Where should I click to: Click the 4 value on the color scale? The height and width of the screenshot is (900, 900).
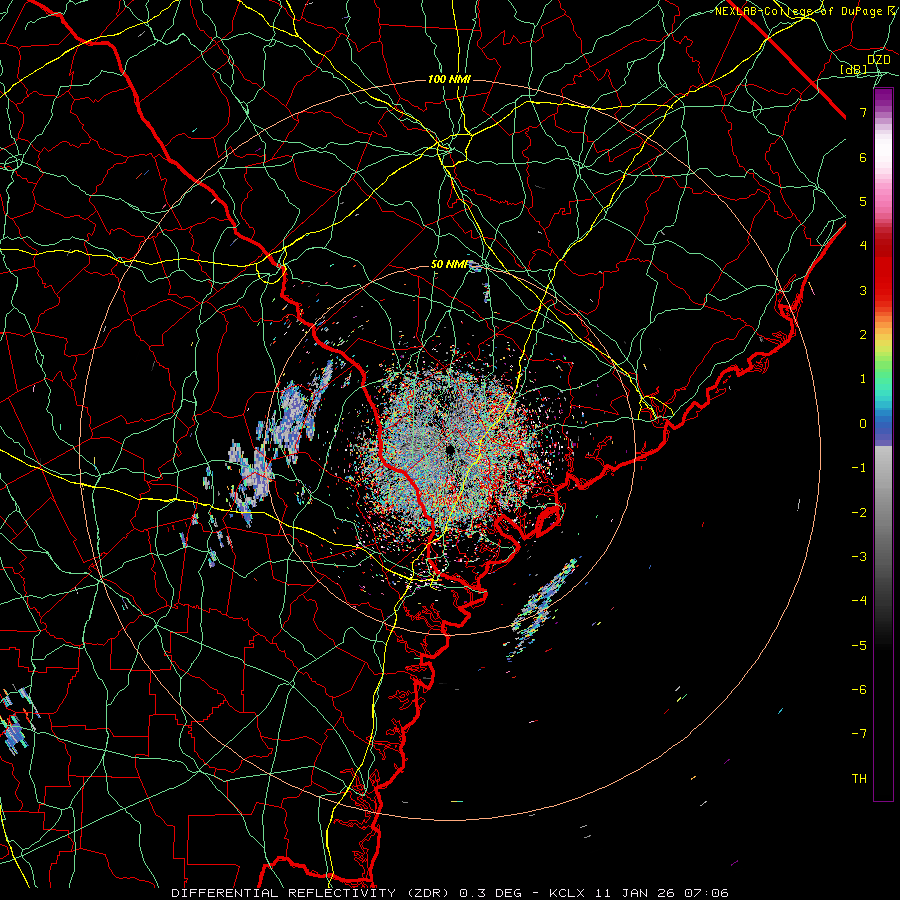(863, 246)
